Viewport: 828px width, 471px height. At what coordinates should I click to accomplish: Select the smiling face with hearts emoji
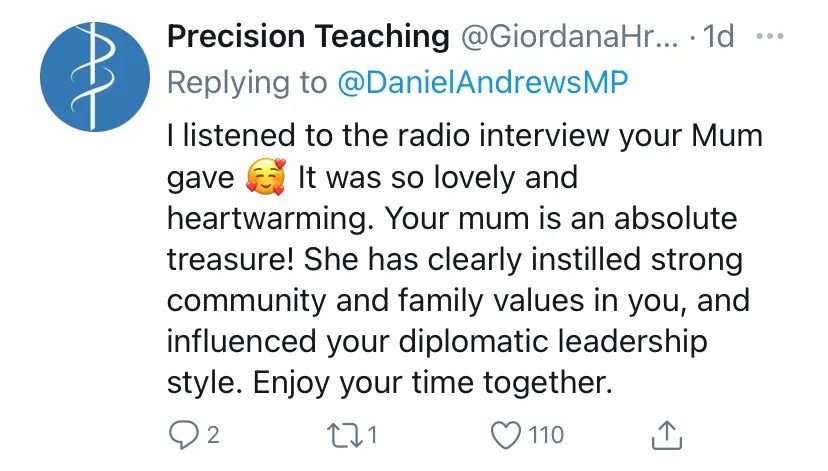[x=266, y=177]
